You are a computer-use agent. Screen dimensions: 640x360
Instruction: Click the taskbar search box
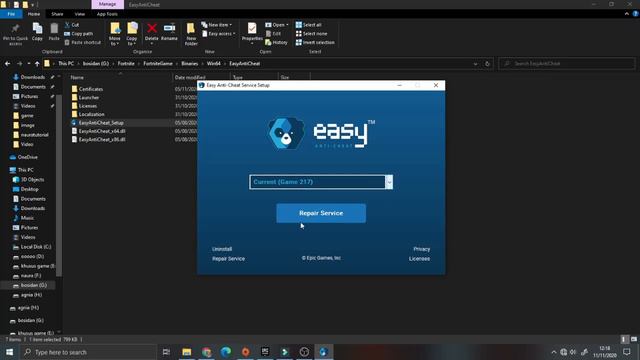[88, 352]
